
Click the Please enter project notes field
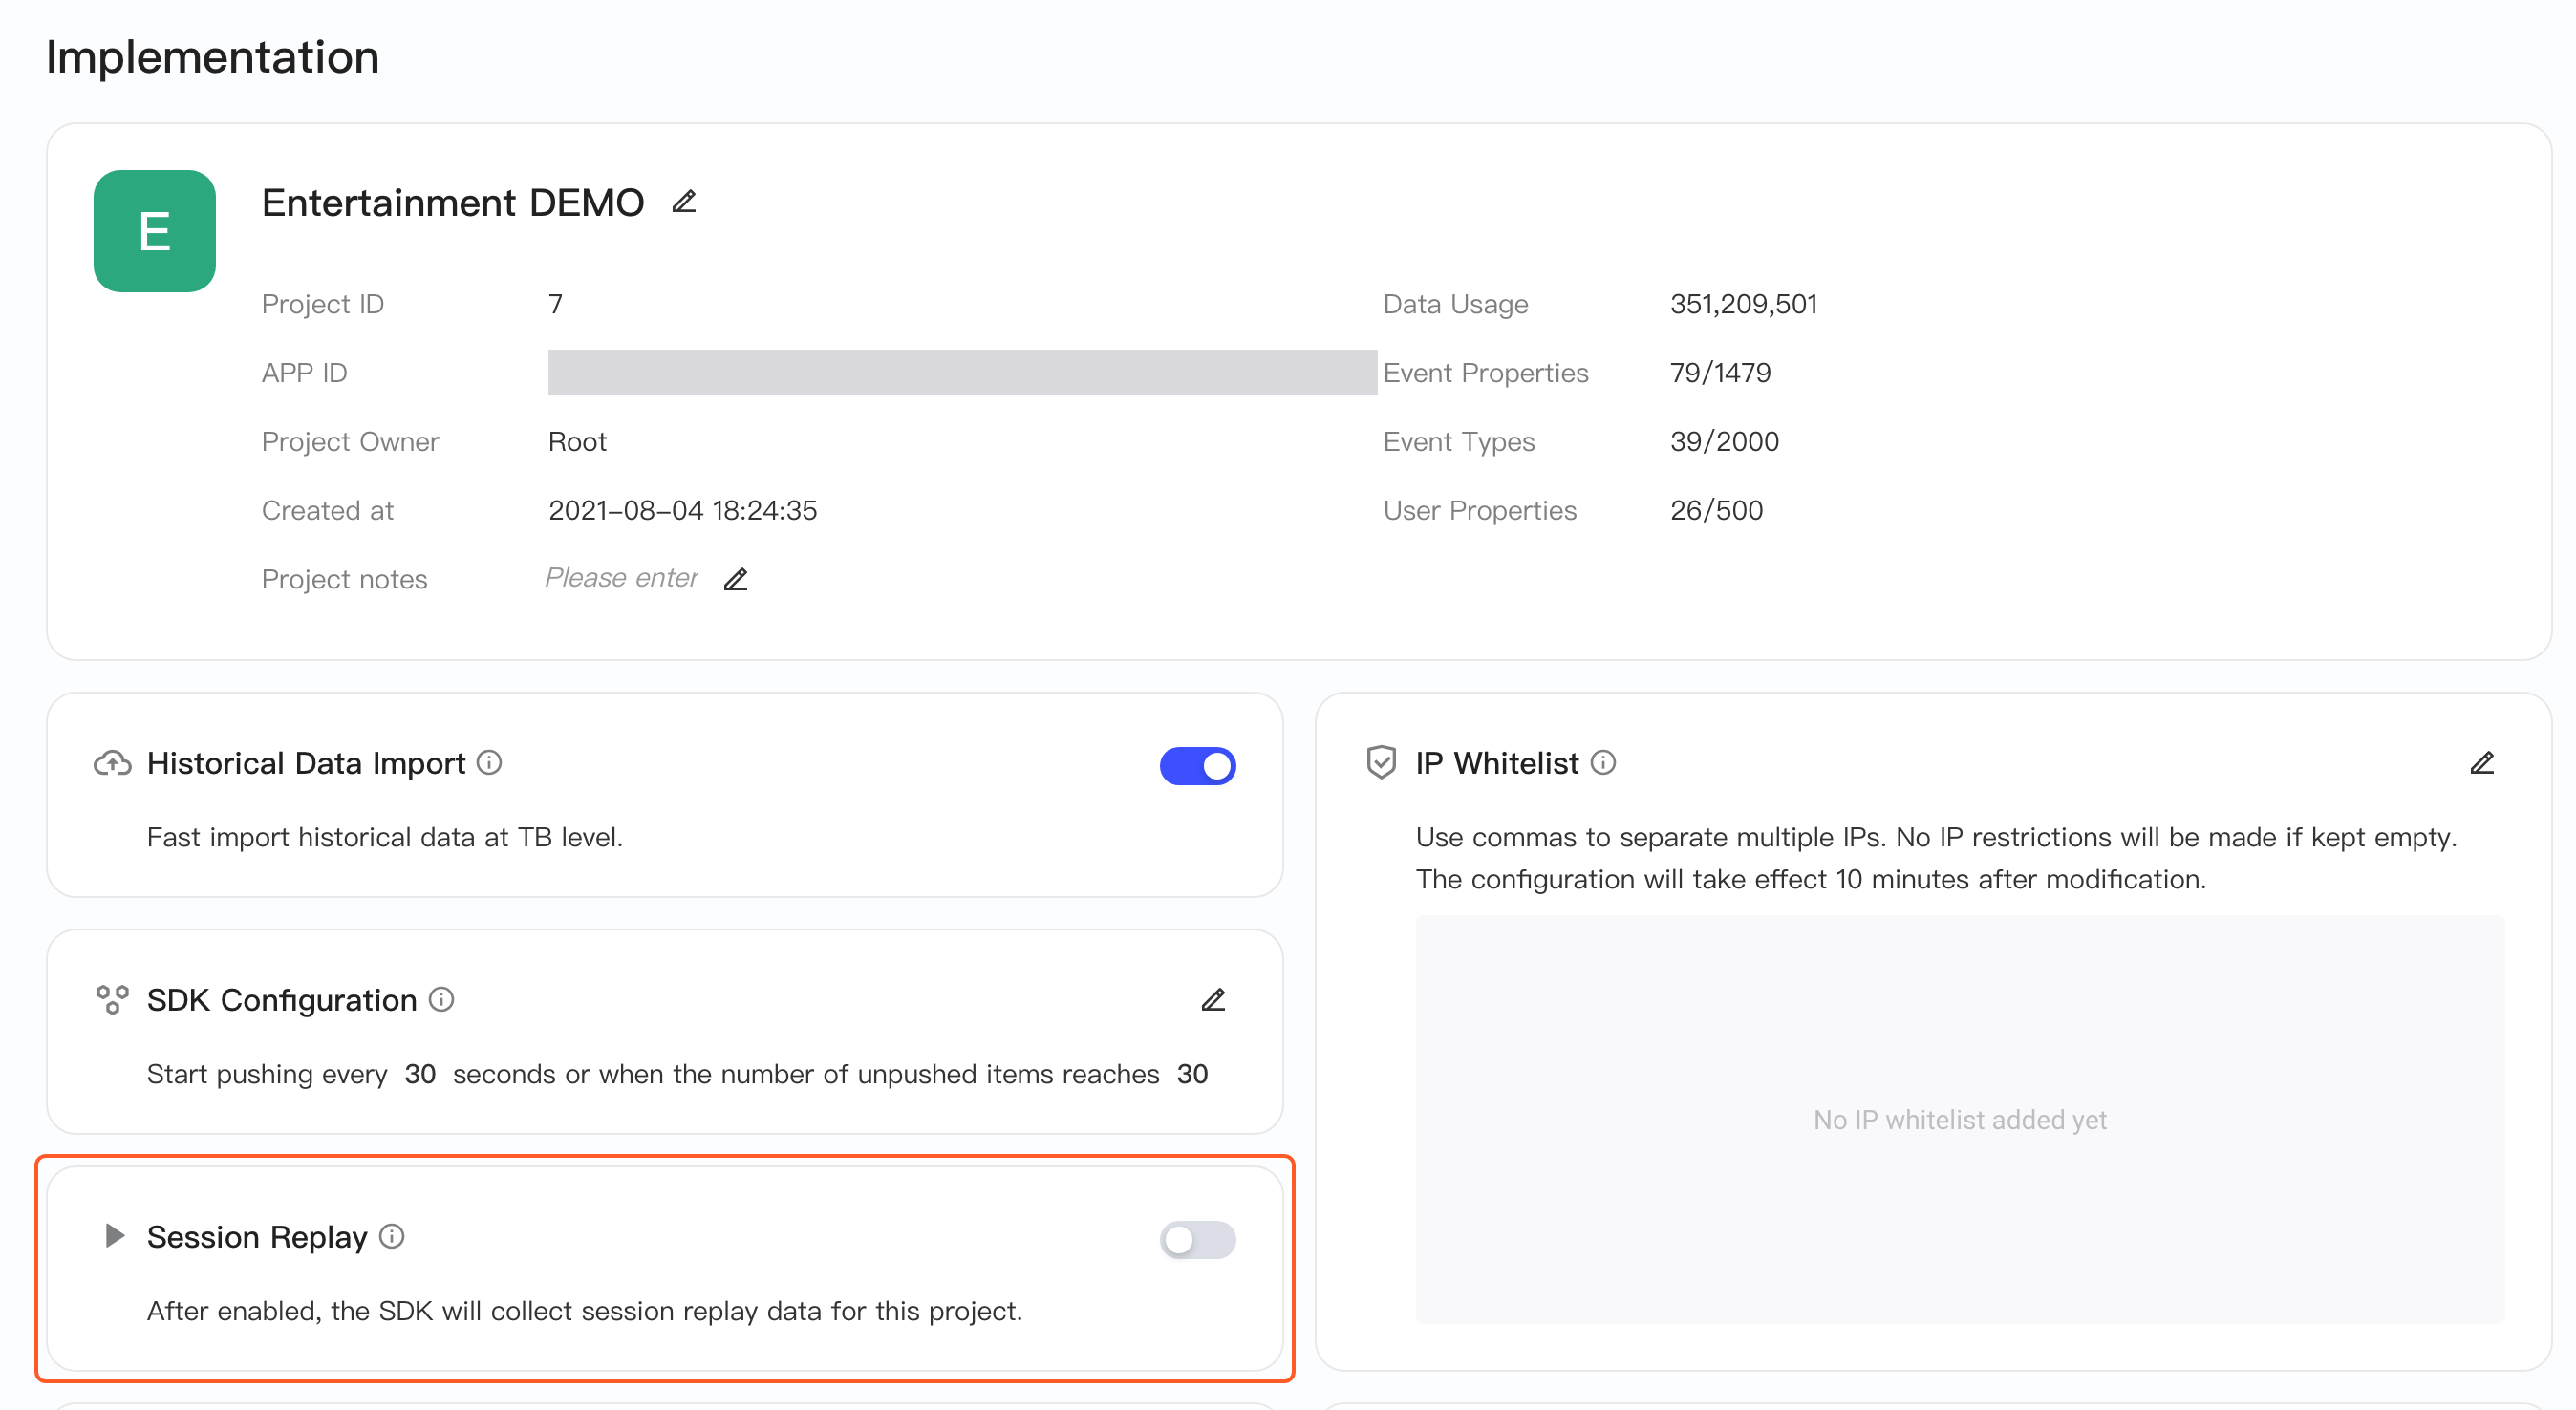click(621, 578)
